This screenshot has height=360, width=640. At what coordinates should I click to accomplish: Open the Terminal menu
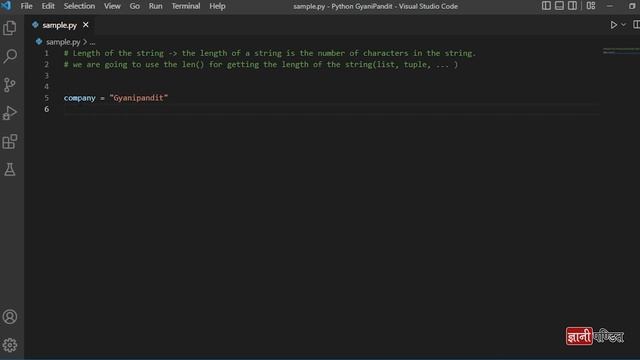point(186,6)
